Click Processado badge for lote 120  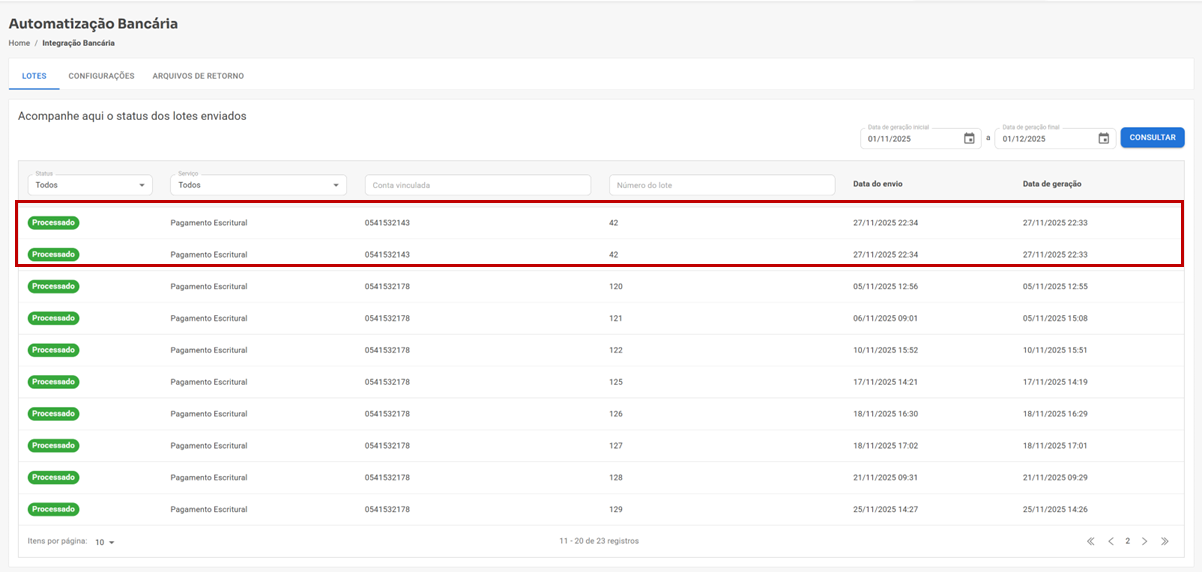(54, 286)
